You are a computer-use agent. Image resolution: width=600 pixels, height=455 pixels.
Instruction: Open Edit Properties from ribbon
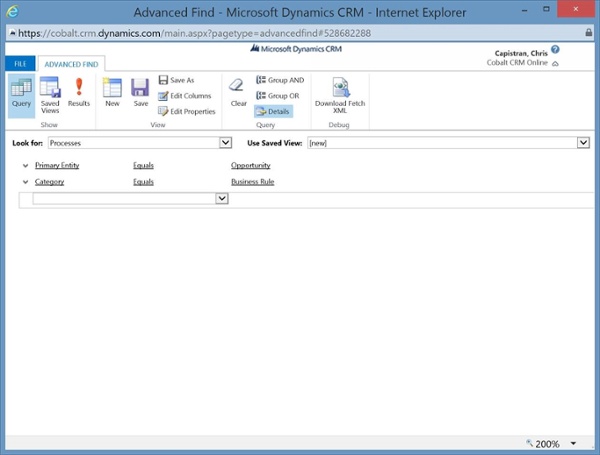[x=187, y=111]
